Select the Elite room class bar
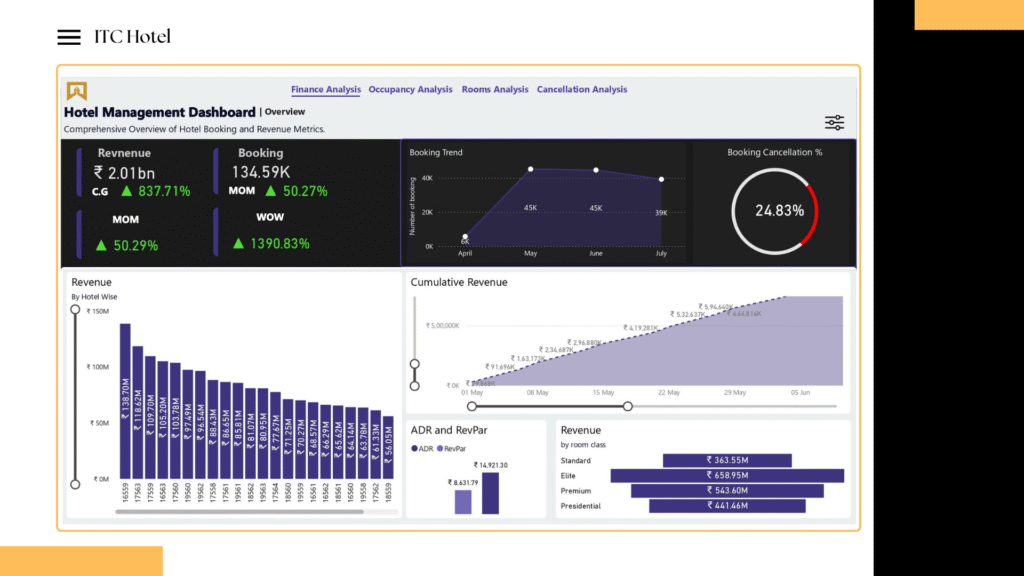The width and height of the screenshot is (1024, 576). (727, 476)
